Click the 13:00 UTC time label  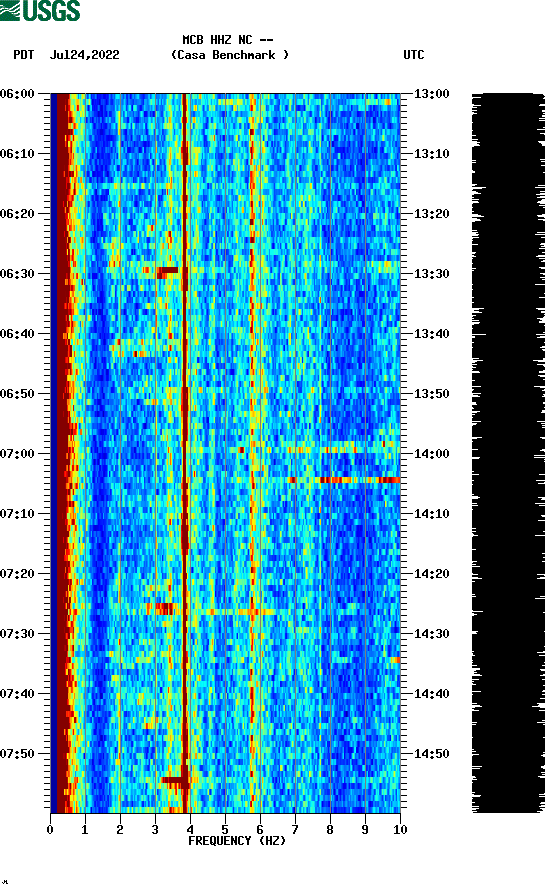(x=431, y=94)
